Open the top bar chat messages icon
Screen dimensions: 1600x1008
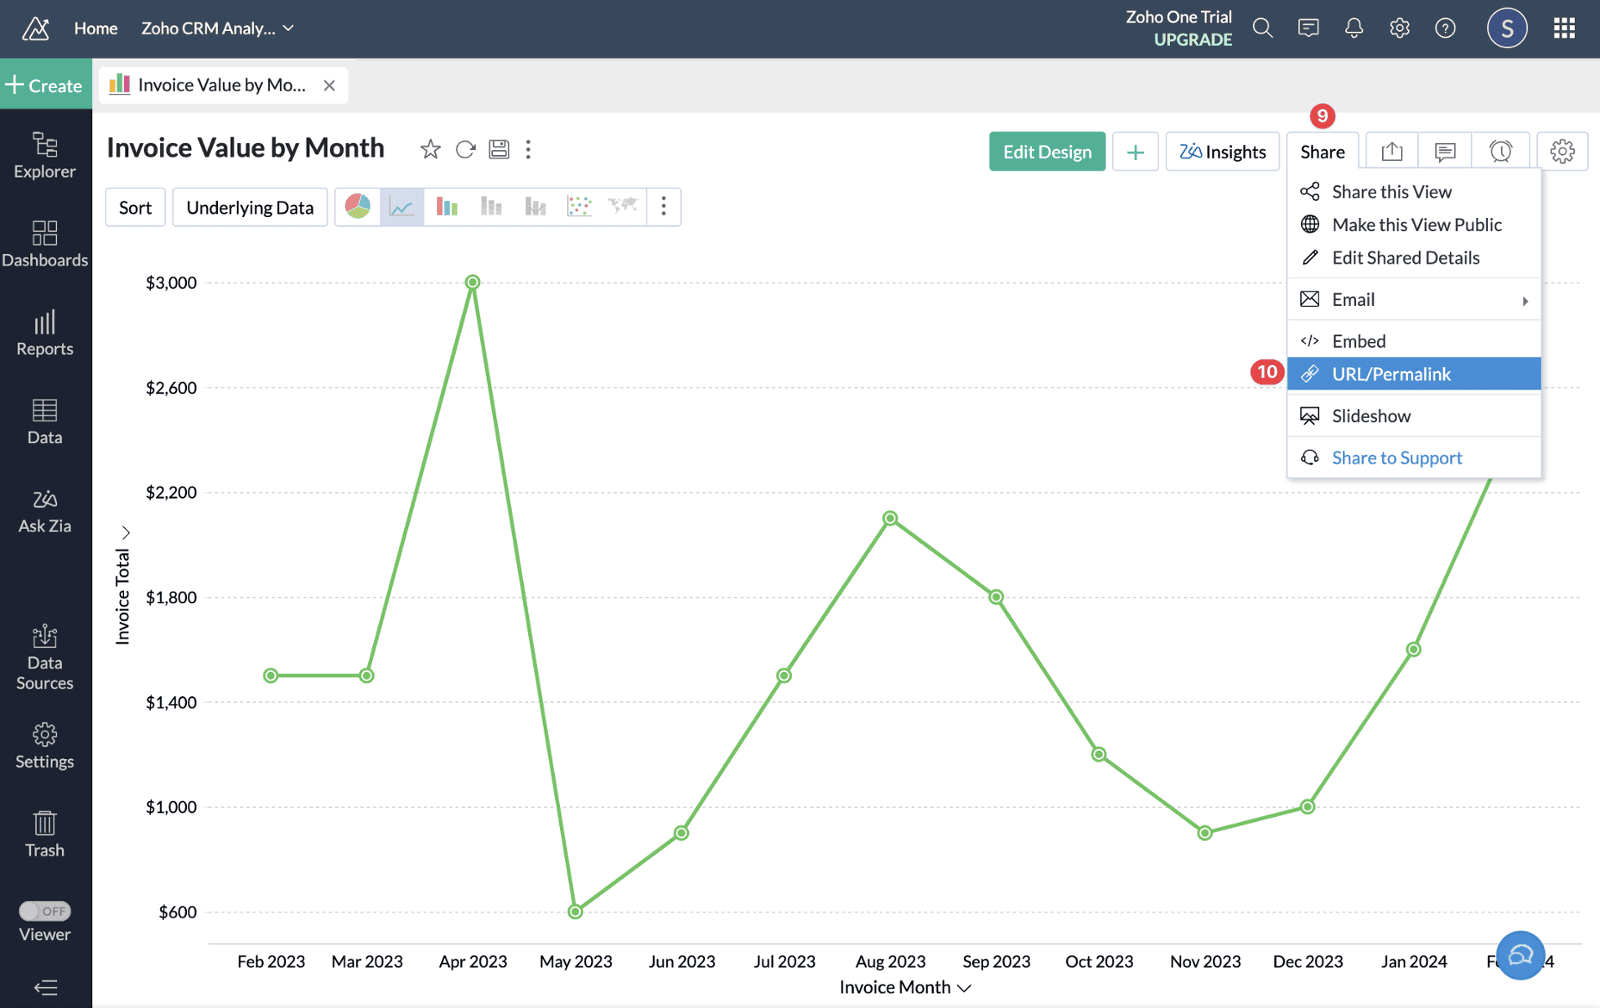point(1308,28)
